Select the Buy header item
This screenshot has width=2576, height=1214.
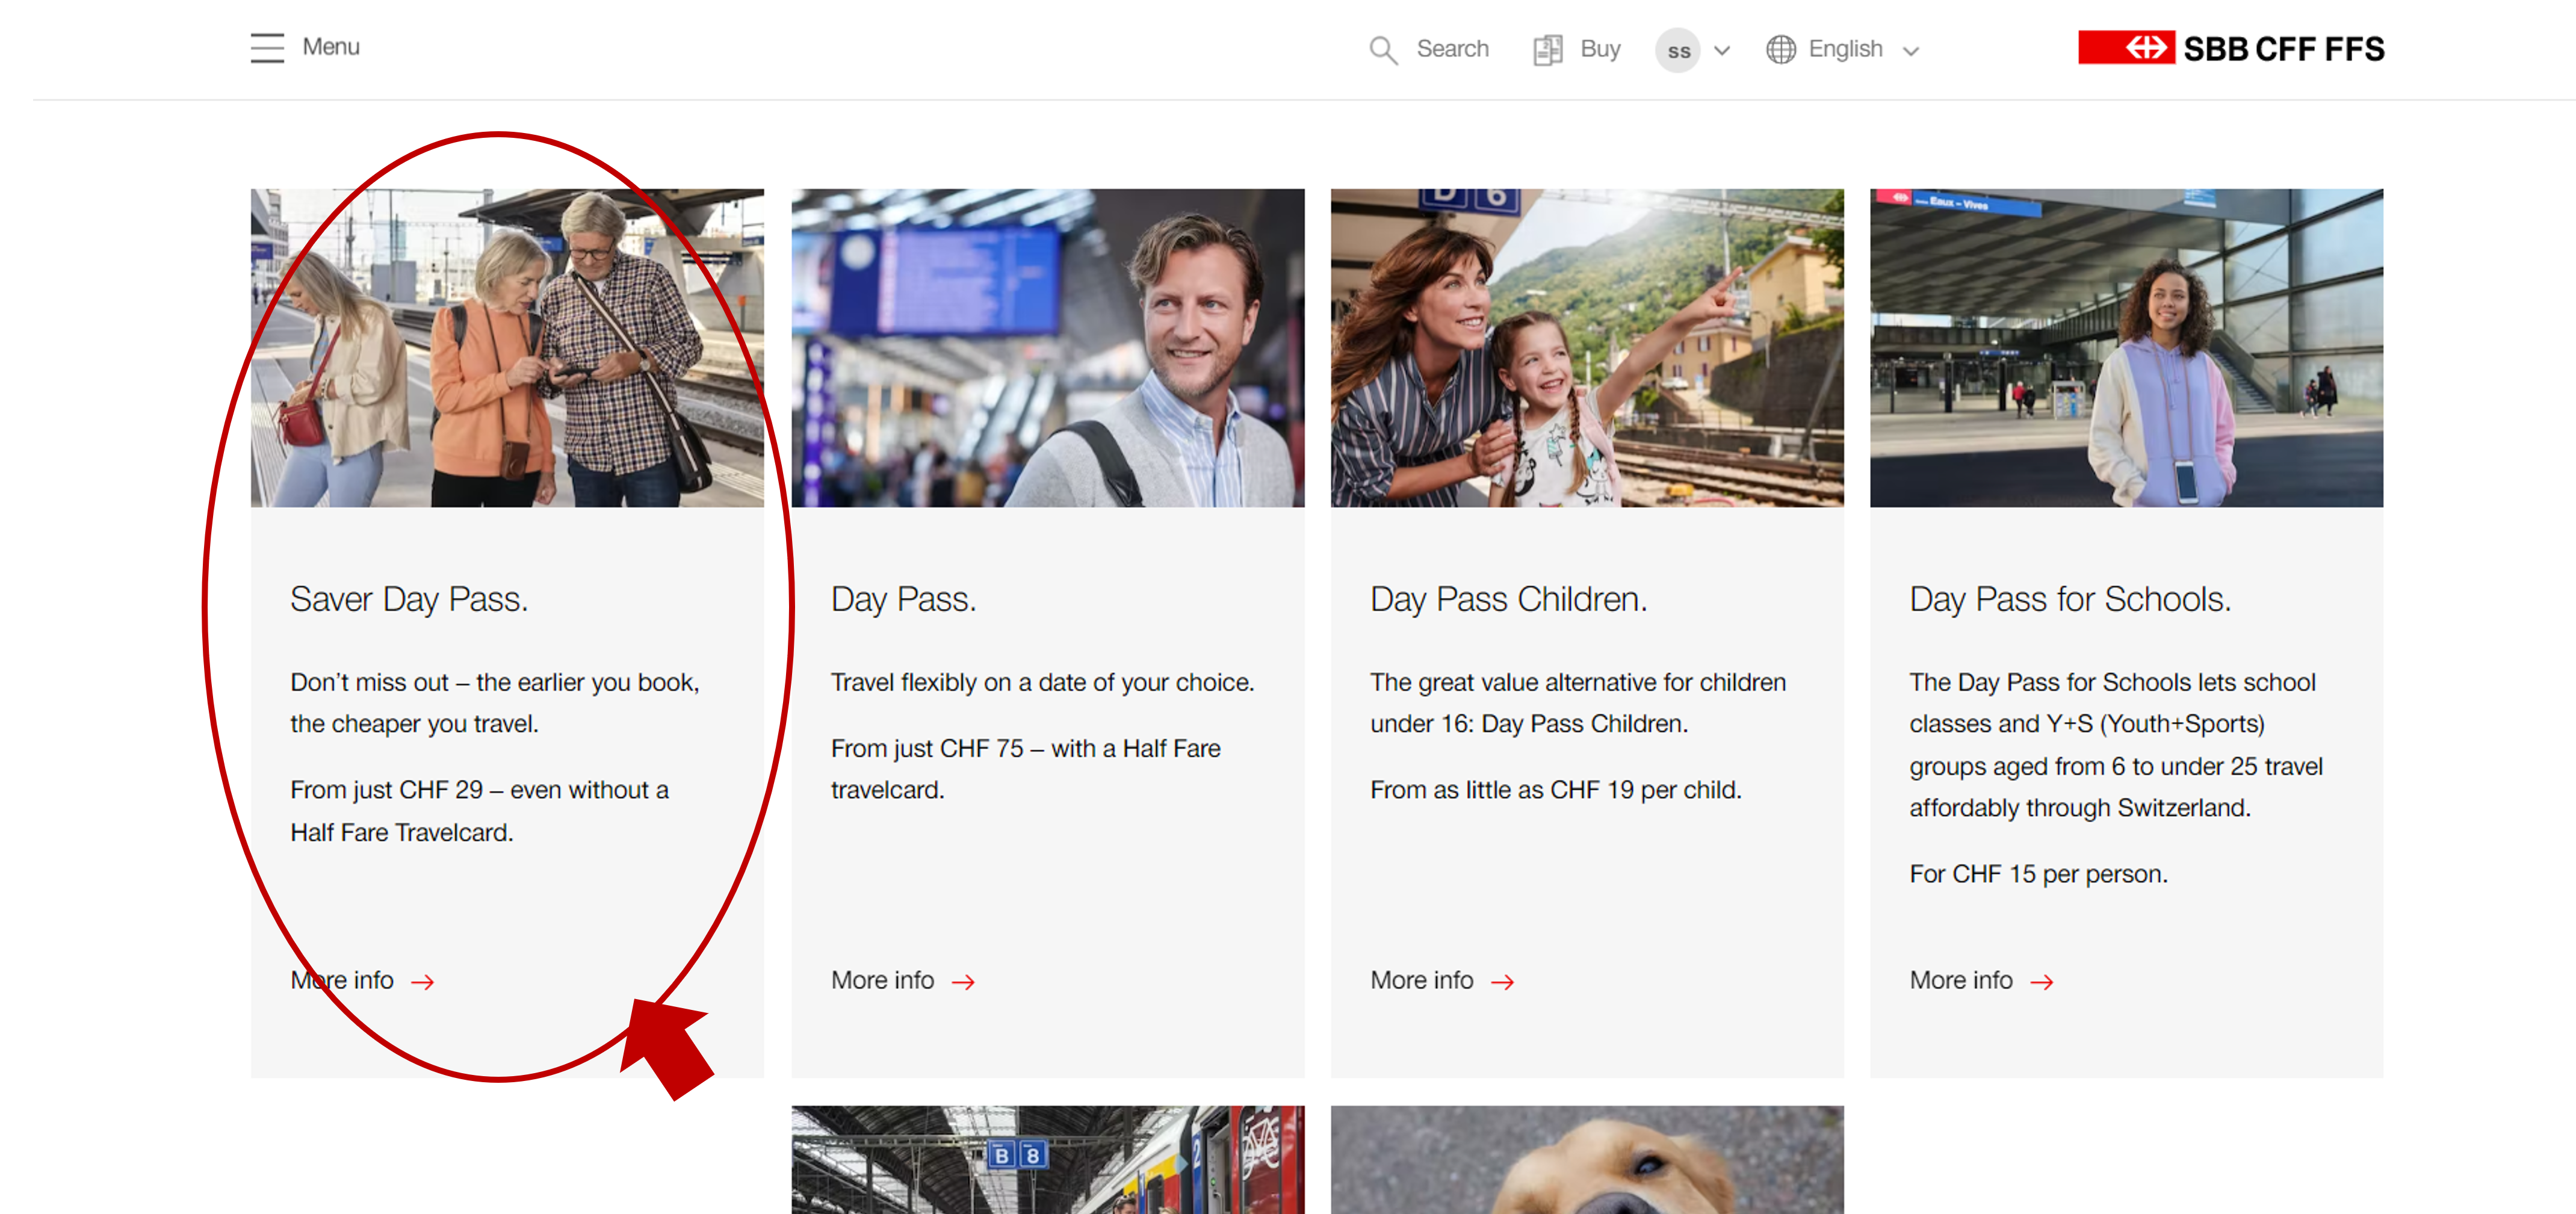coord(1600,49)
